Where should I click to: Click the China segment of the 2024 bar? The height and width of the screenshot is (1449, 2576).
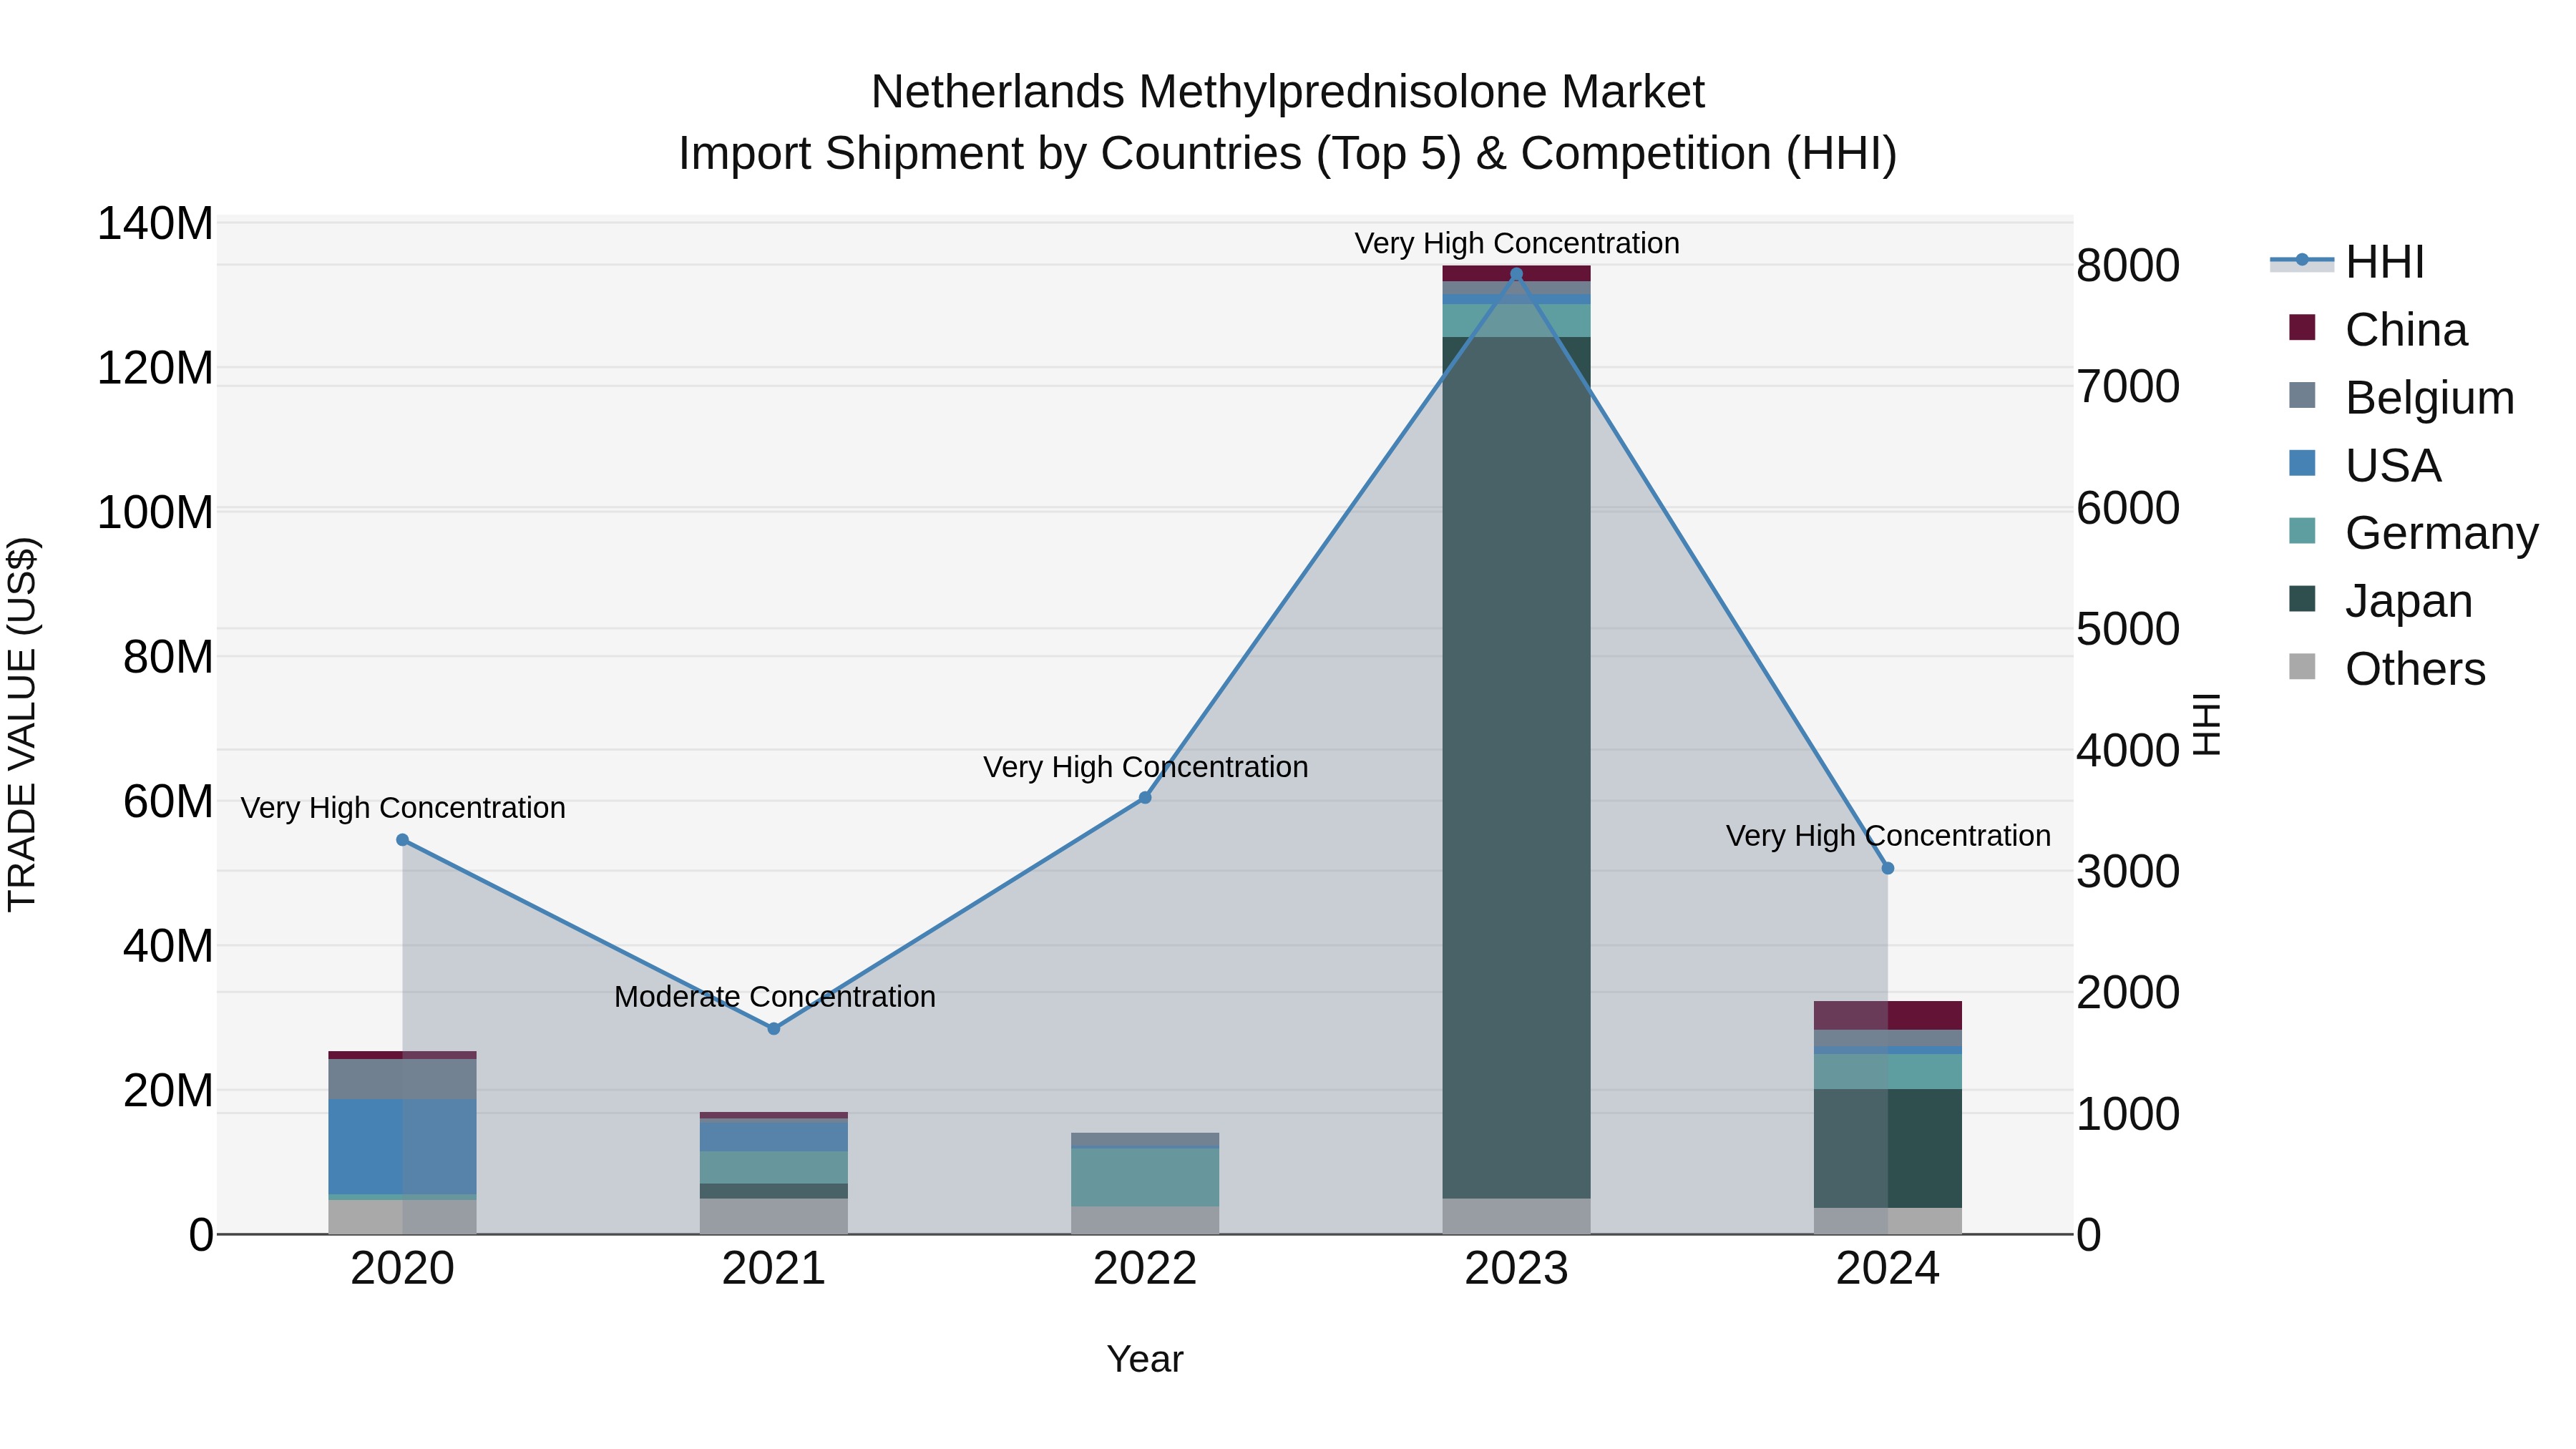pyautogui.click(x=1888, y=1015)
